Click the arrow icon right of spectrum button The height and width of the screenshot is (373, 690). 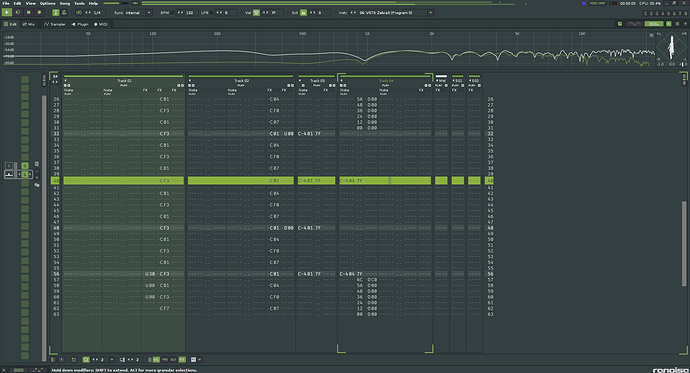click(x=668, y=24)
